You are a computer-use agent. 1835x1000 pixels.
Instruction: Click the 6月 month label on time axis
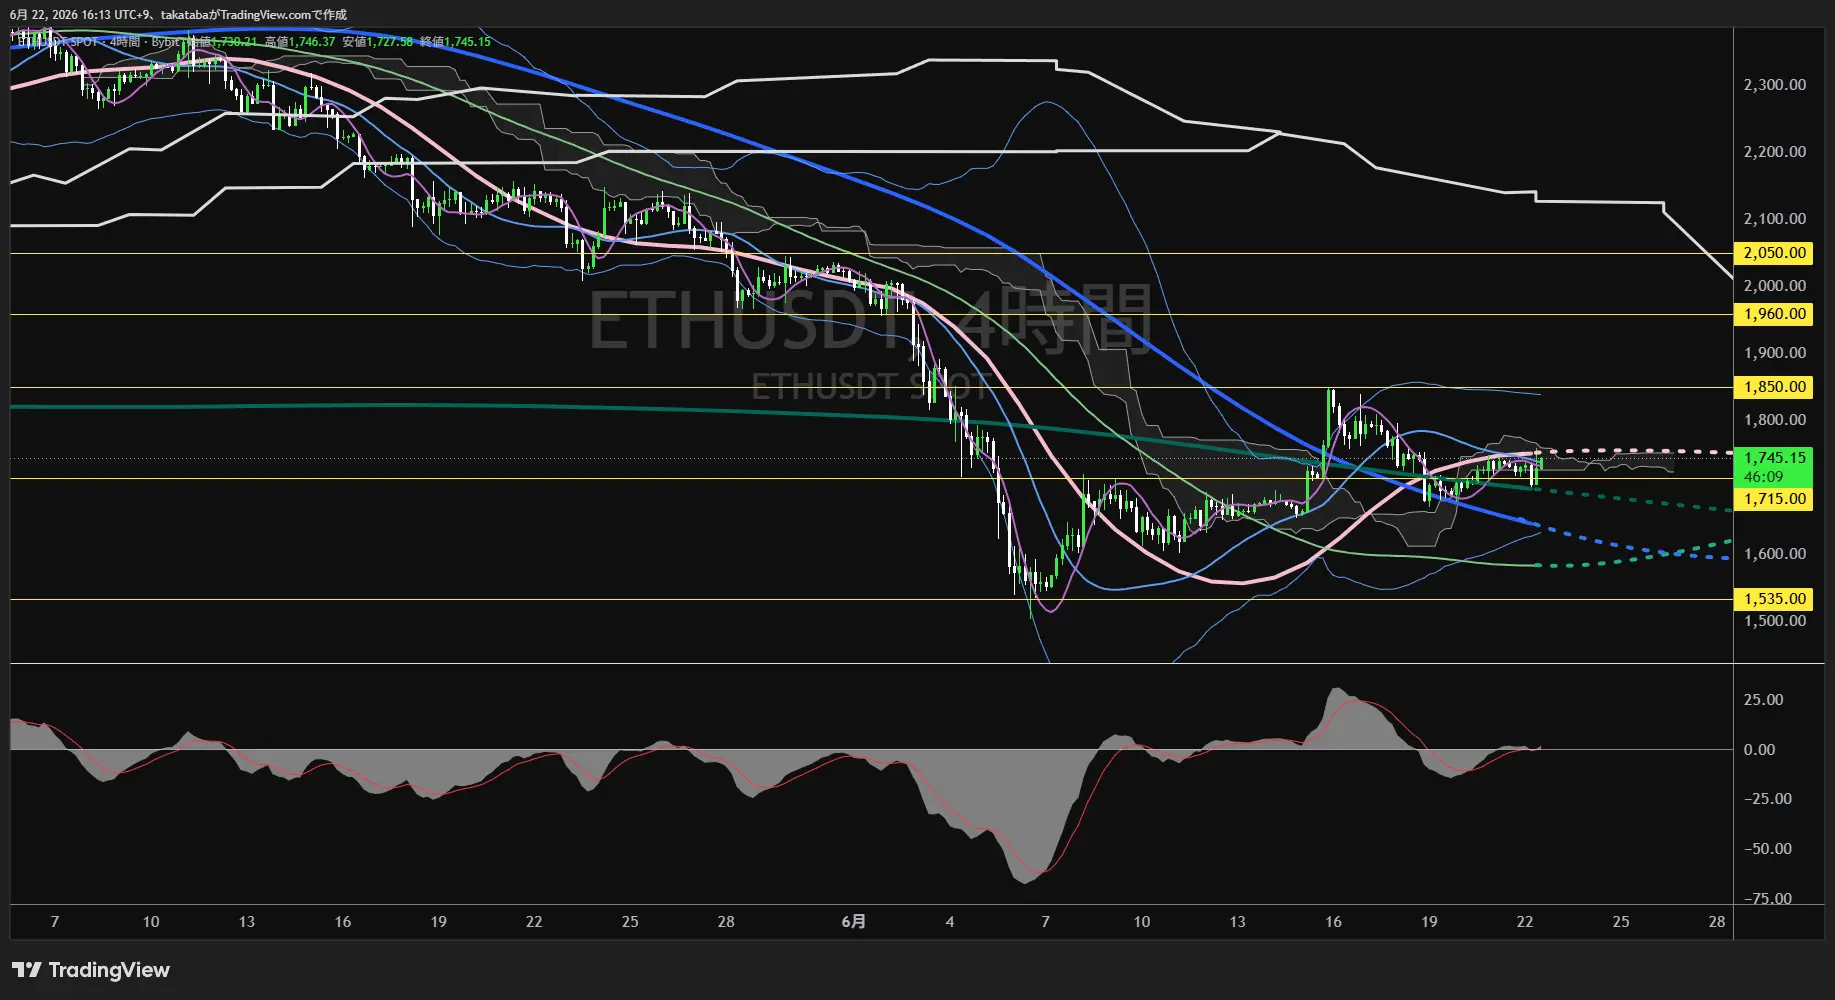(853, 922)
